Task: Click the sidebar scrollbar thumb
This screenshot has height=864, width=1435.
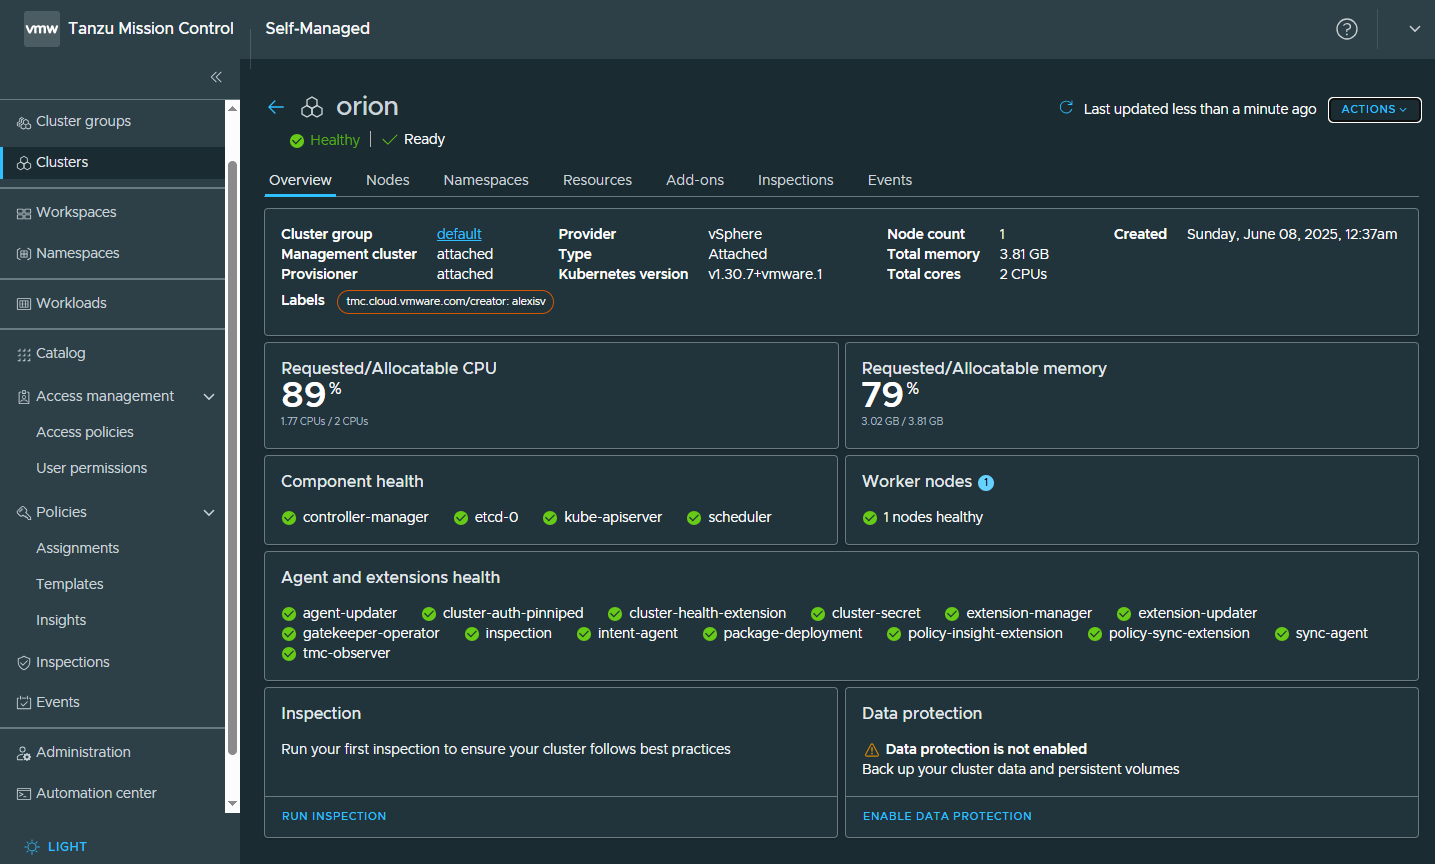Action: click(233, 458)
